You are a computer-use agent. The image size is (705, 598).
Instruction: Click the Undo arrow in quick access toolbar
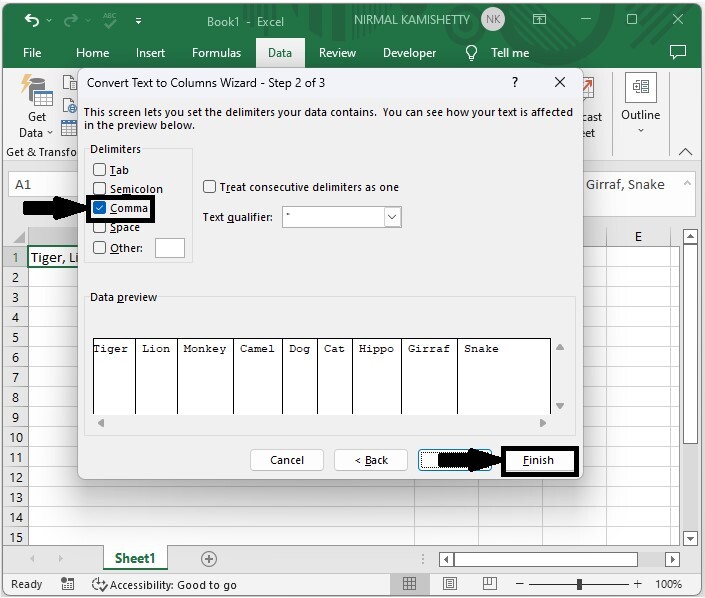33,20
